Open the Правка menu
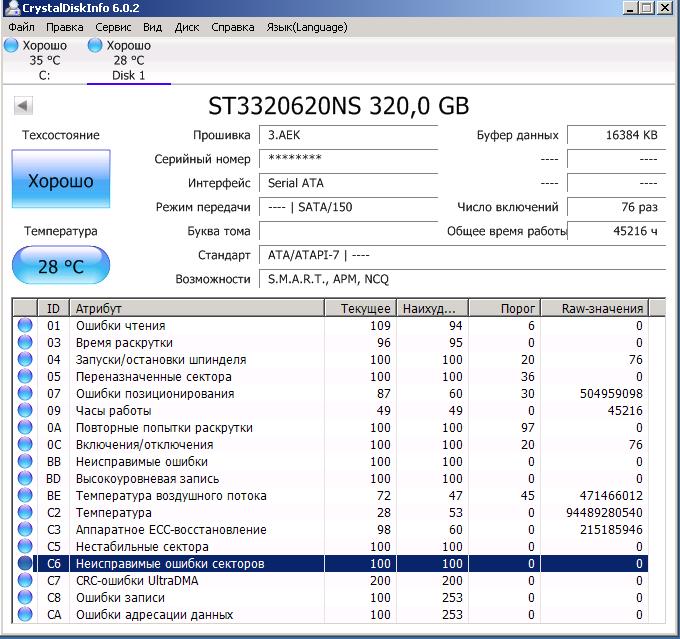Screen dimensions: 680x639 (x=65, y=27)
